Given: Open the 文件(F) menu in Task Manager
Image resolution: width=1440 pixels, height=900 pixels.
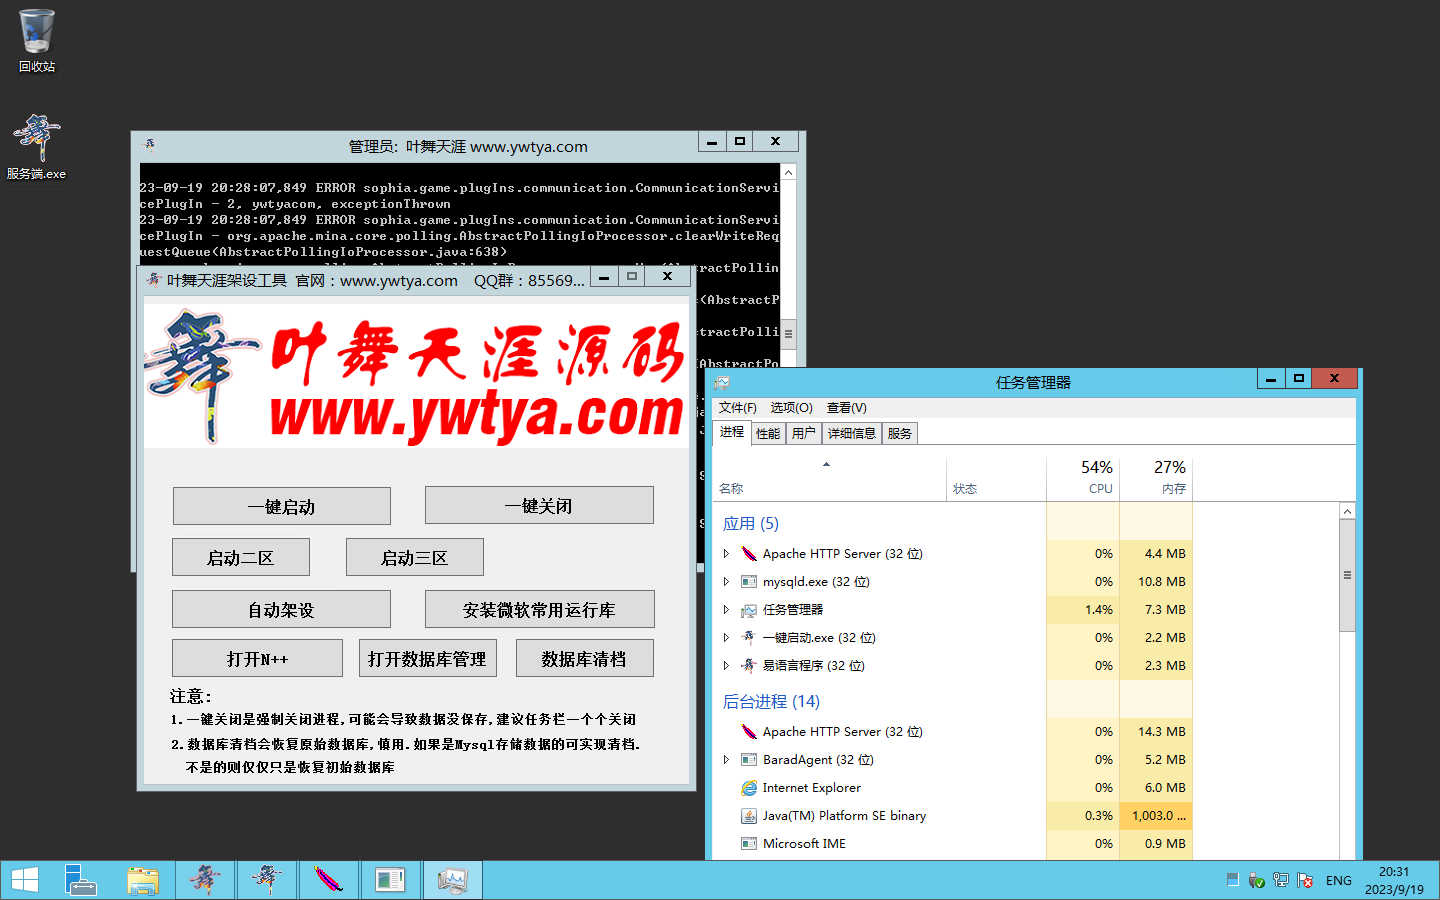Looking at the screenshot, I should click(x=737, y=407).
